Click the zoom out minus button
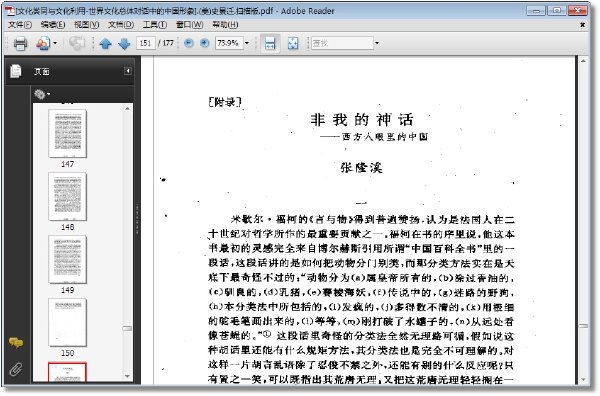600x396 pixels. click(x=188, y=43)
